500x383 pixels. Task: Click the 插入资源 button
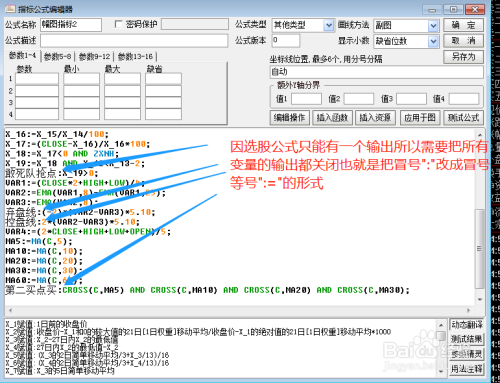(375, 118)
